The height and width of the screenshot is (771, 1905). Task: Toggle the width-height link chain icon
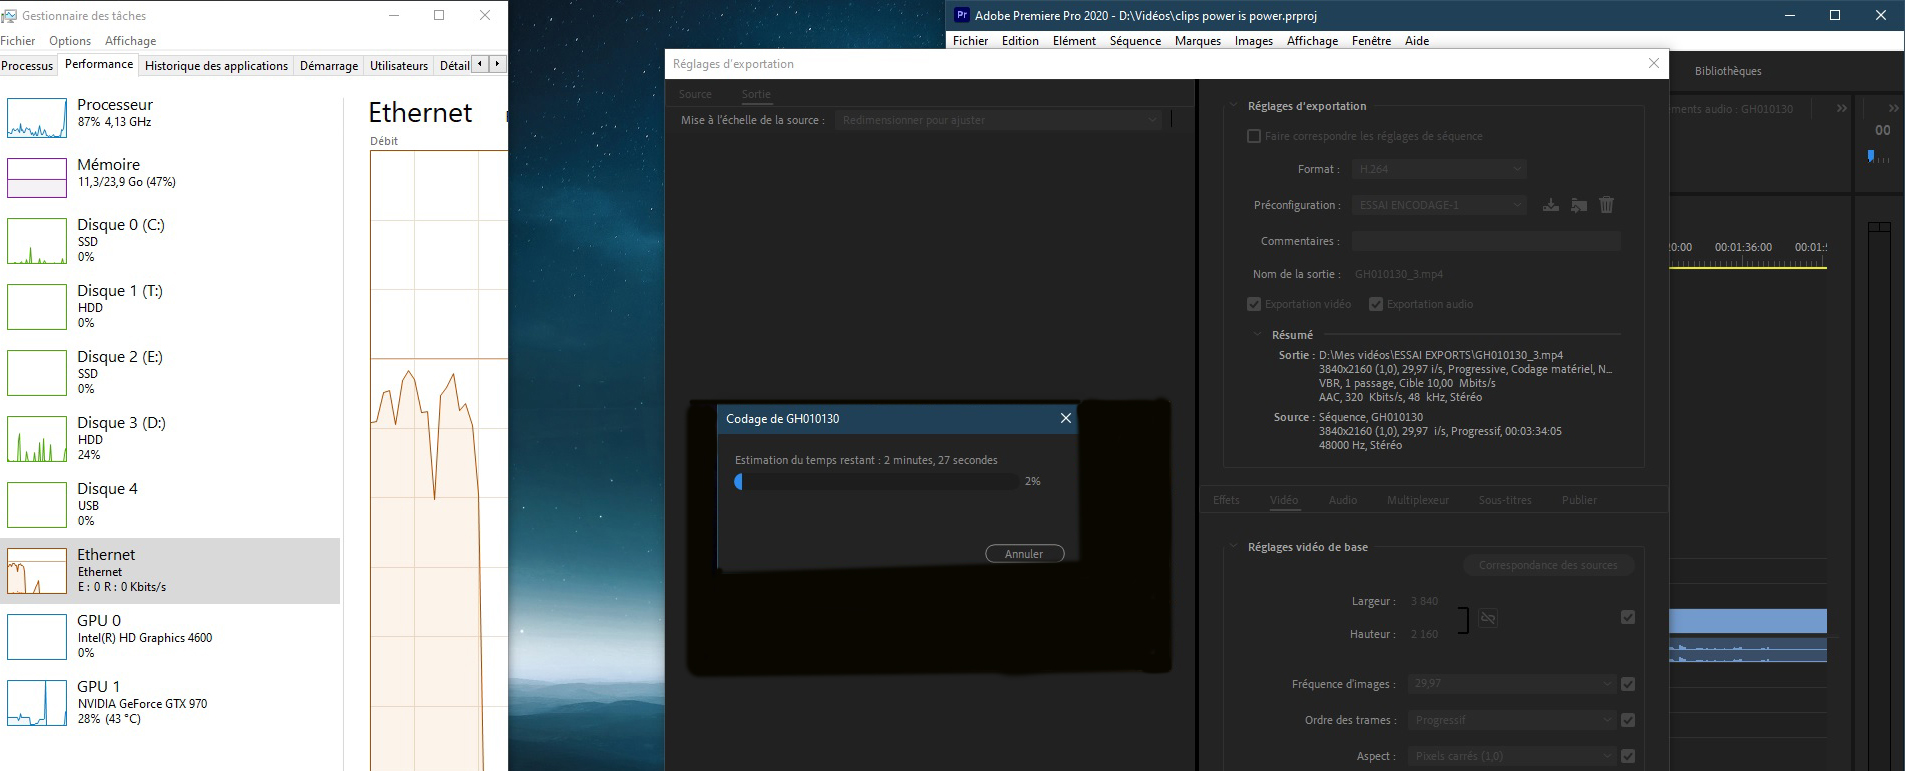(1488, 618)
